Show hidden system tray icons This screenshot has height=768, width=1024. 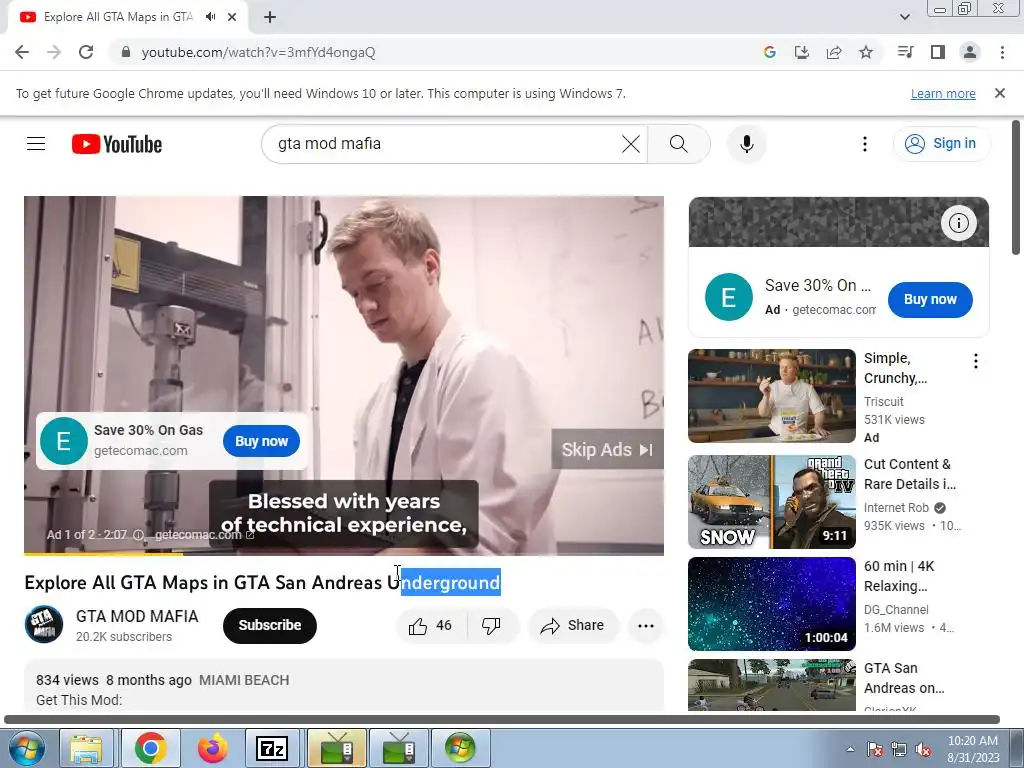click(850, 749)
